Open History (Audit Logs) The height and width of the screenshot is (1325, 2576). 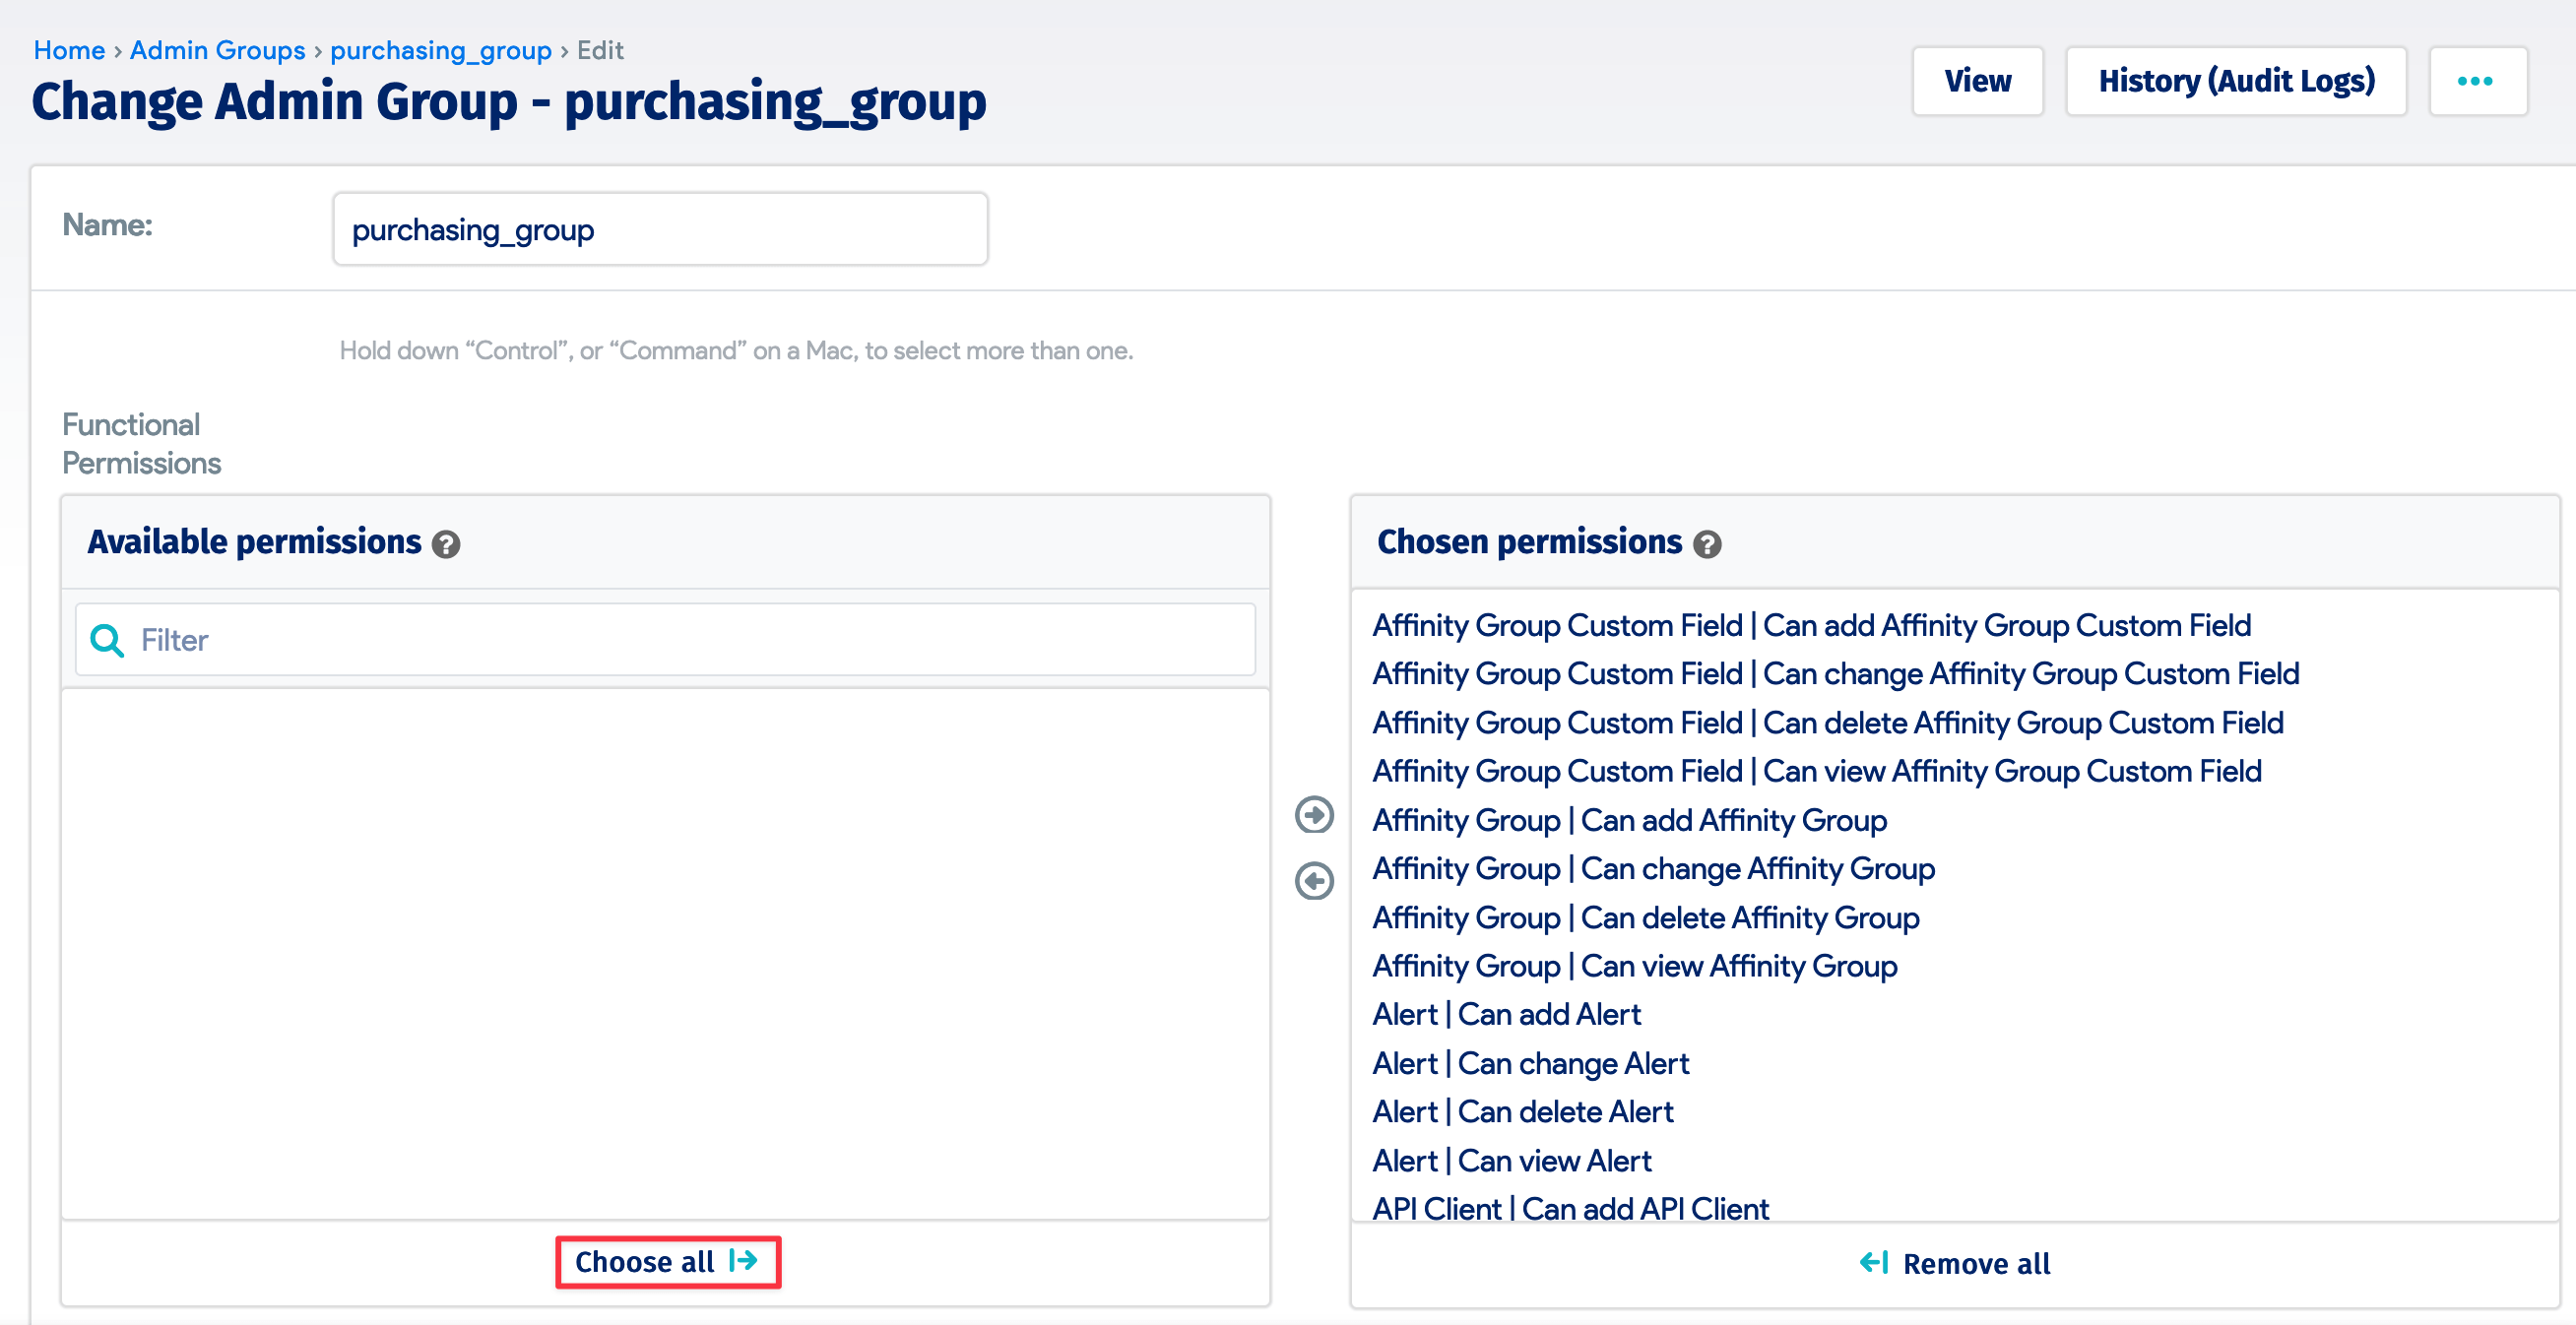pyautogui.click(x=2236, y=81)
